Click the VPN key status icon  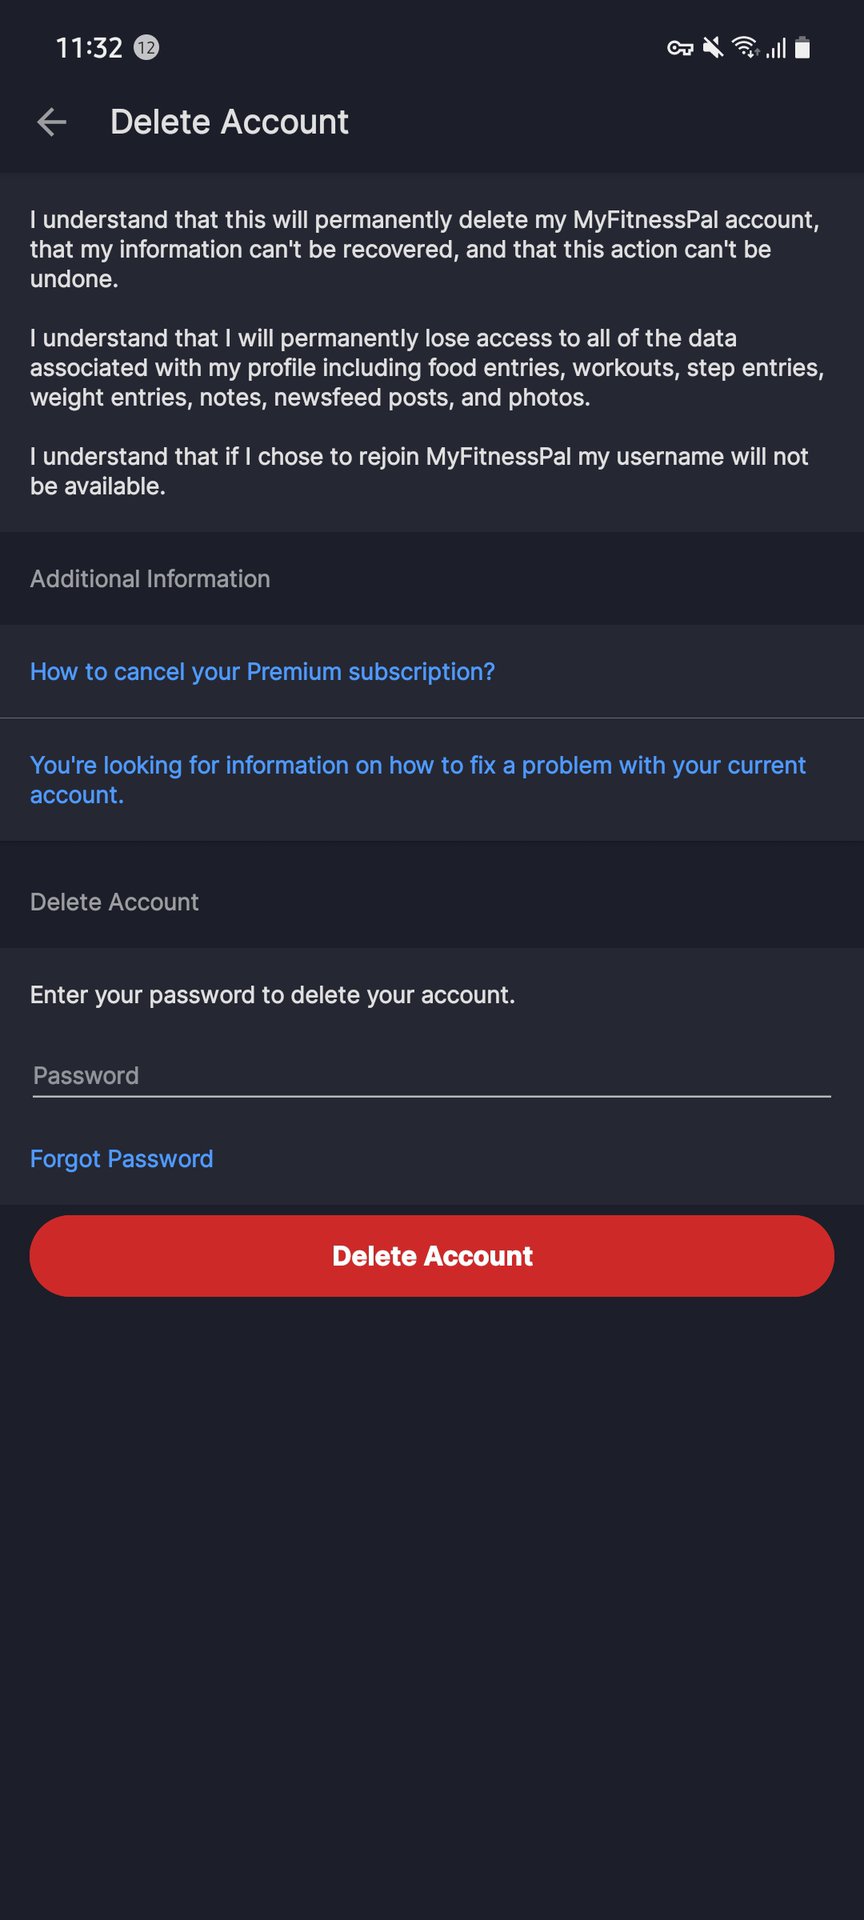(x=680, y=47)
